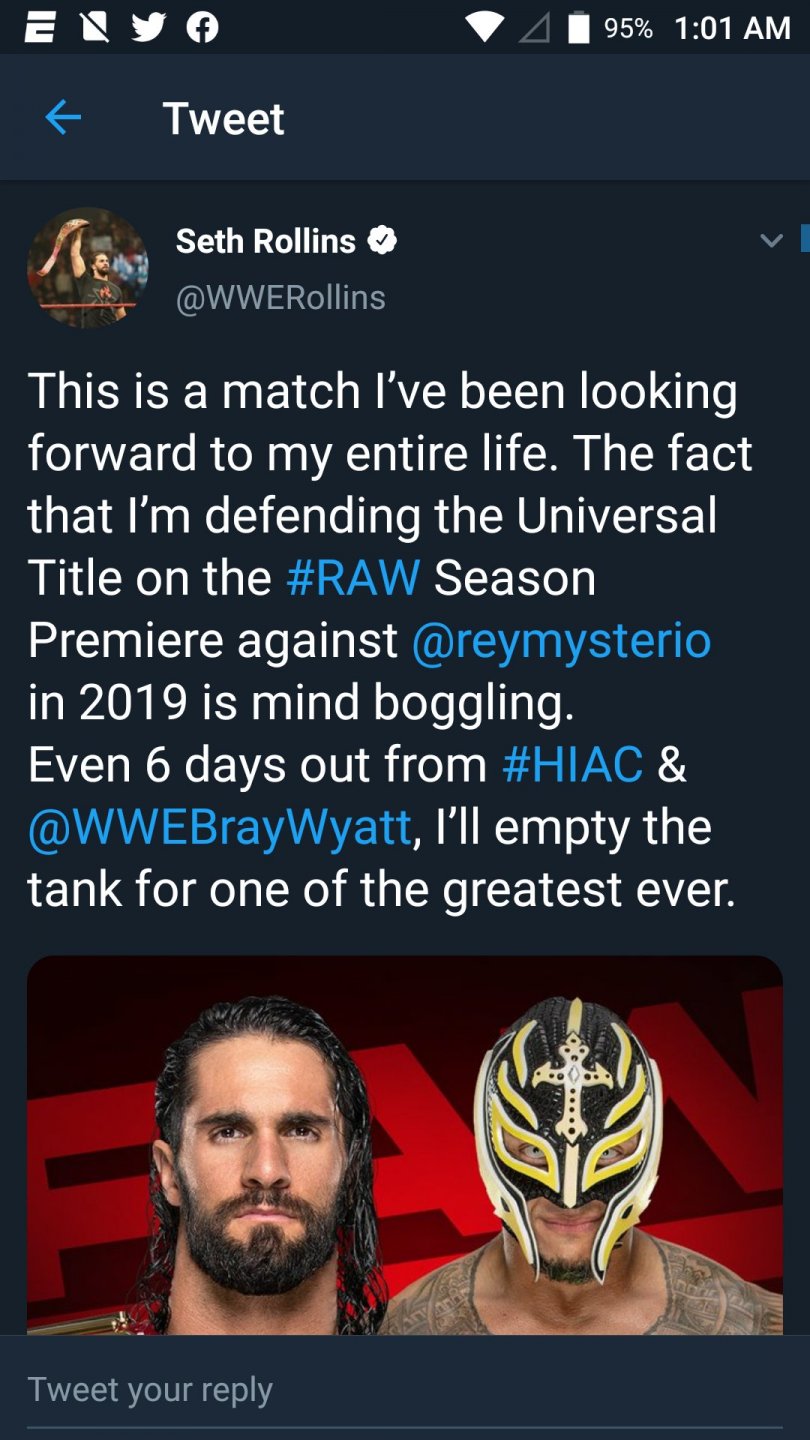
Task: Tap the Seth Rollins display name
Action: [x=265, y=241]
